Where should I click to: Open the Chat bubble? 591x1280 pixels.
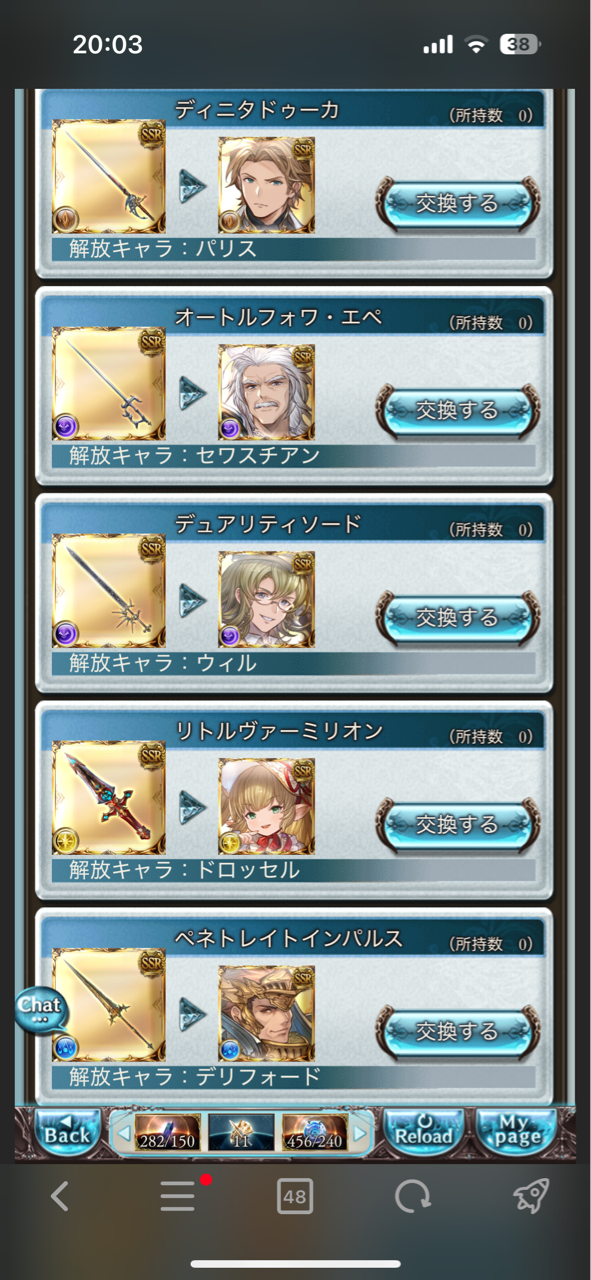pos(40,1010)
